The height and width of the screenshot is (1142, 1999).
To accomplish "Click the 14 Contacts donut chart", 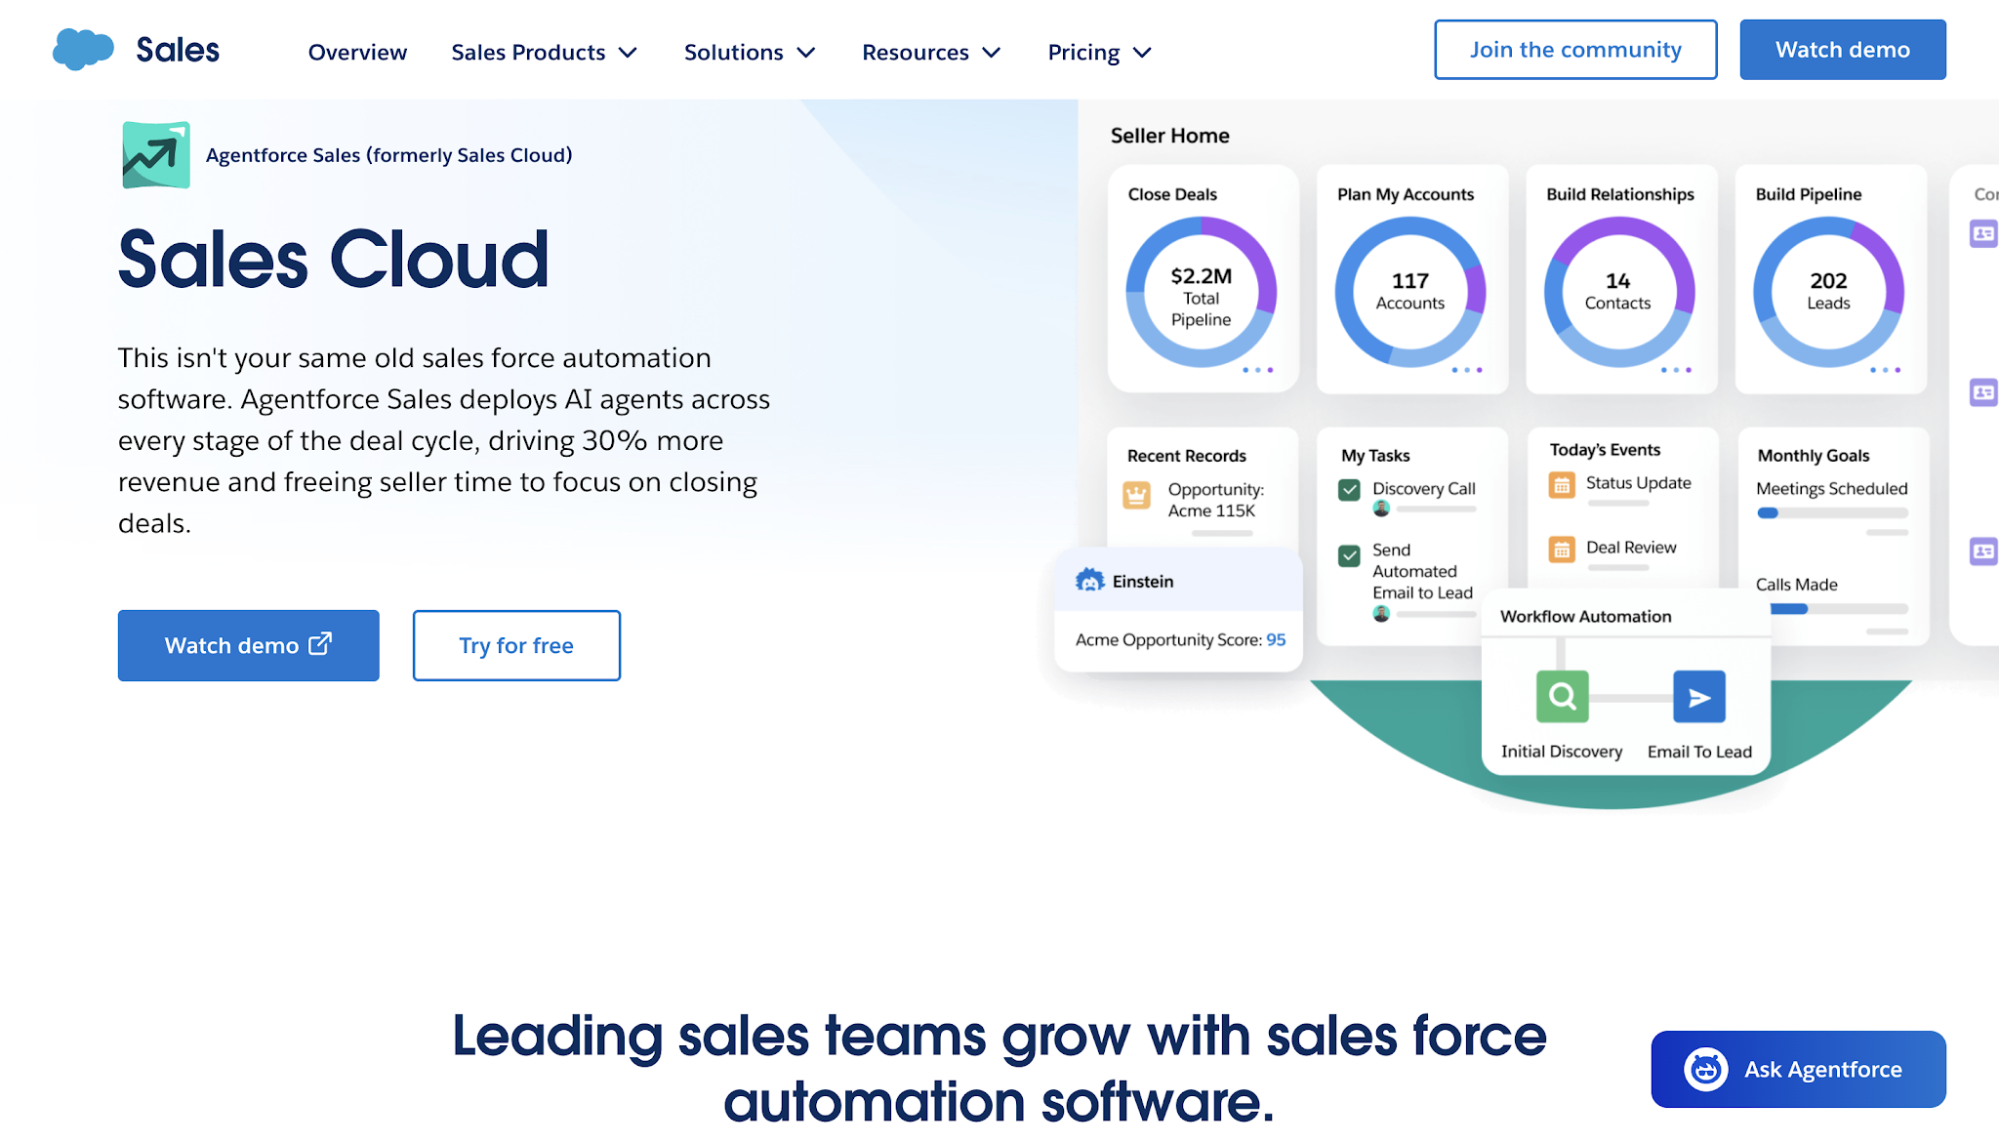I will [x=1618, y=292].
